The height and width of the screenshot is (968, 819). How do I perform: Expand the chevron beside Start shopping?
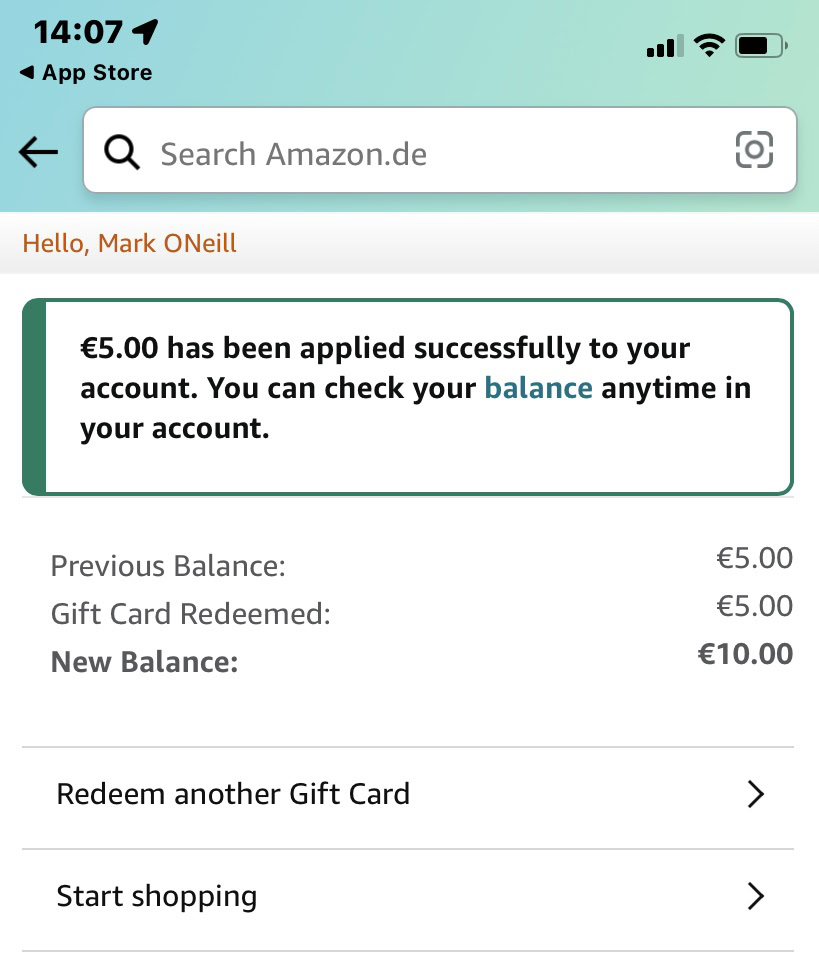(756, 897)
